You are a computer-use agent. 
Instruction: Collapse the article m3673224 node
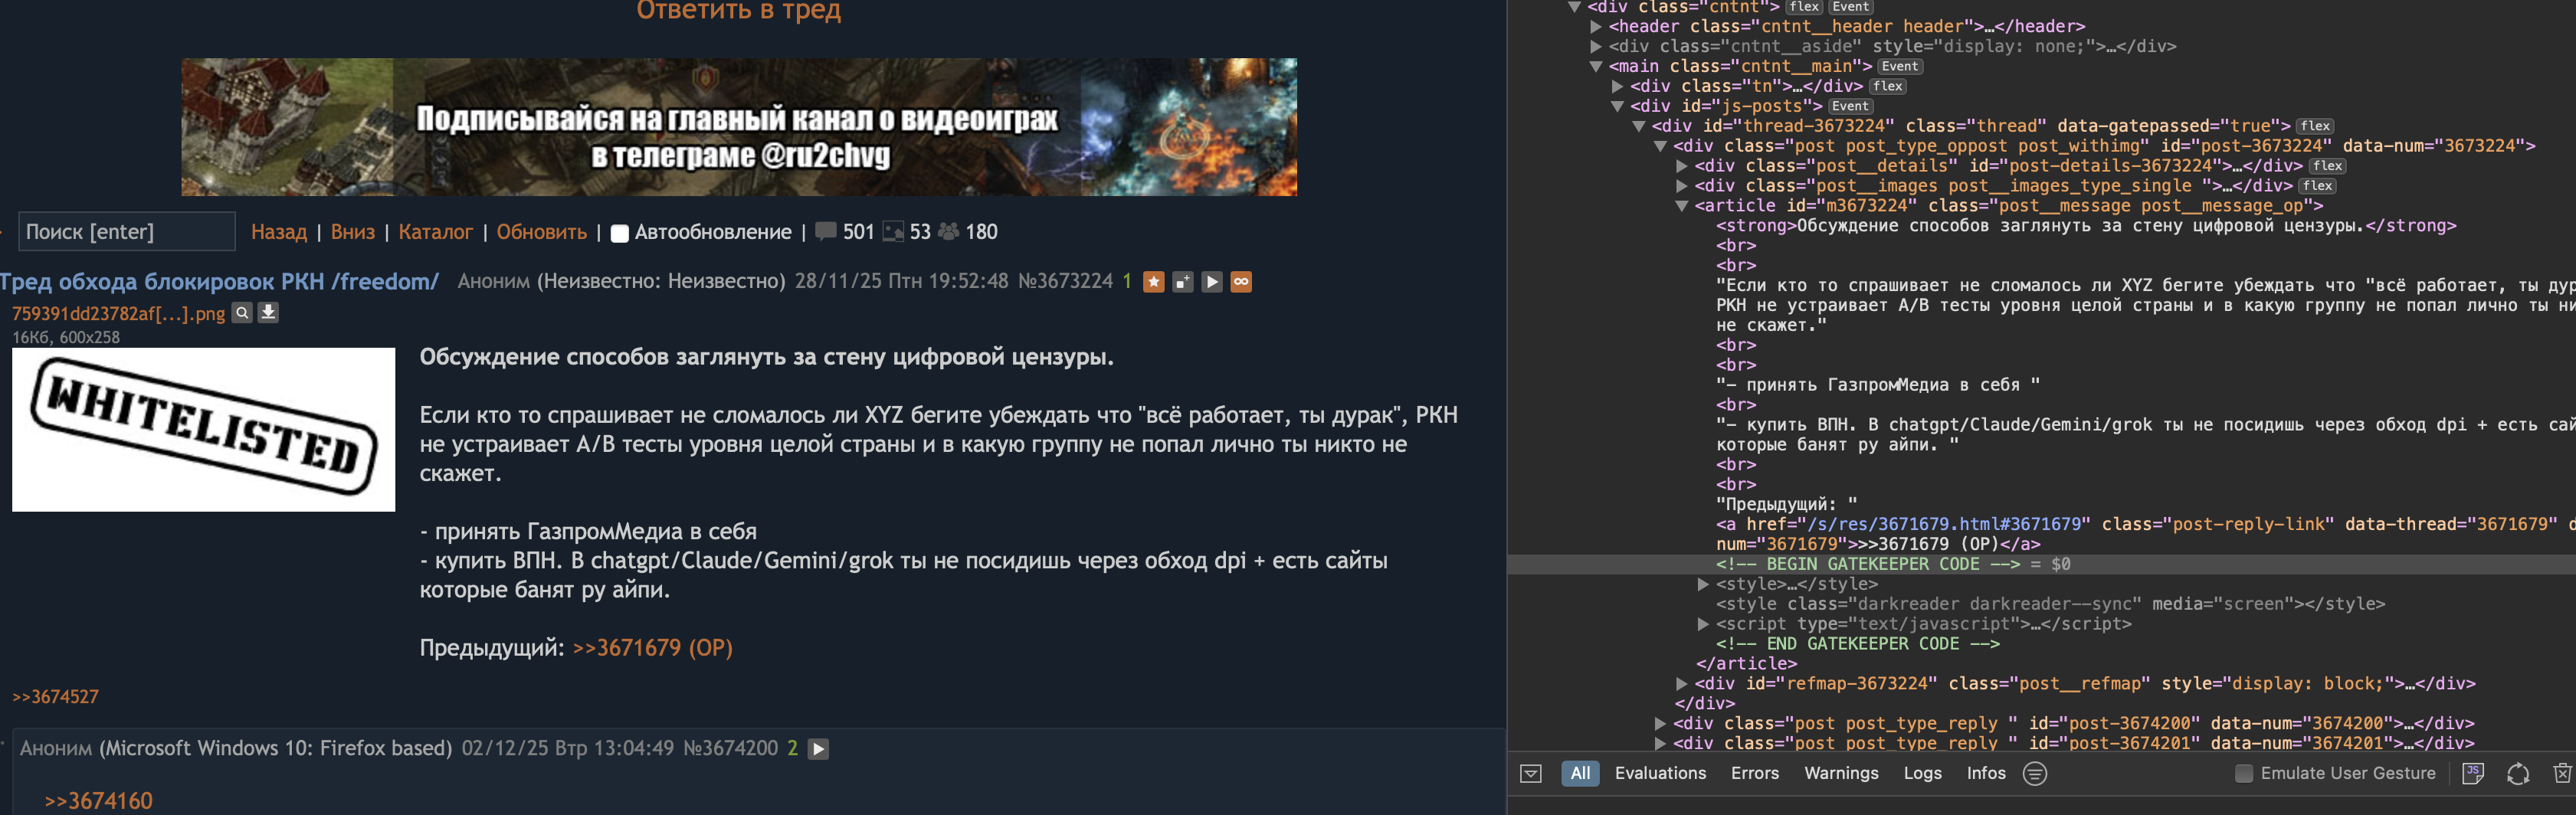click(1682, 206)
